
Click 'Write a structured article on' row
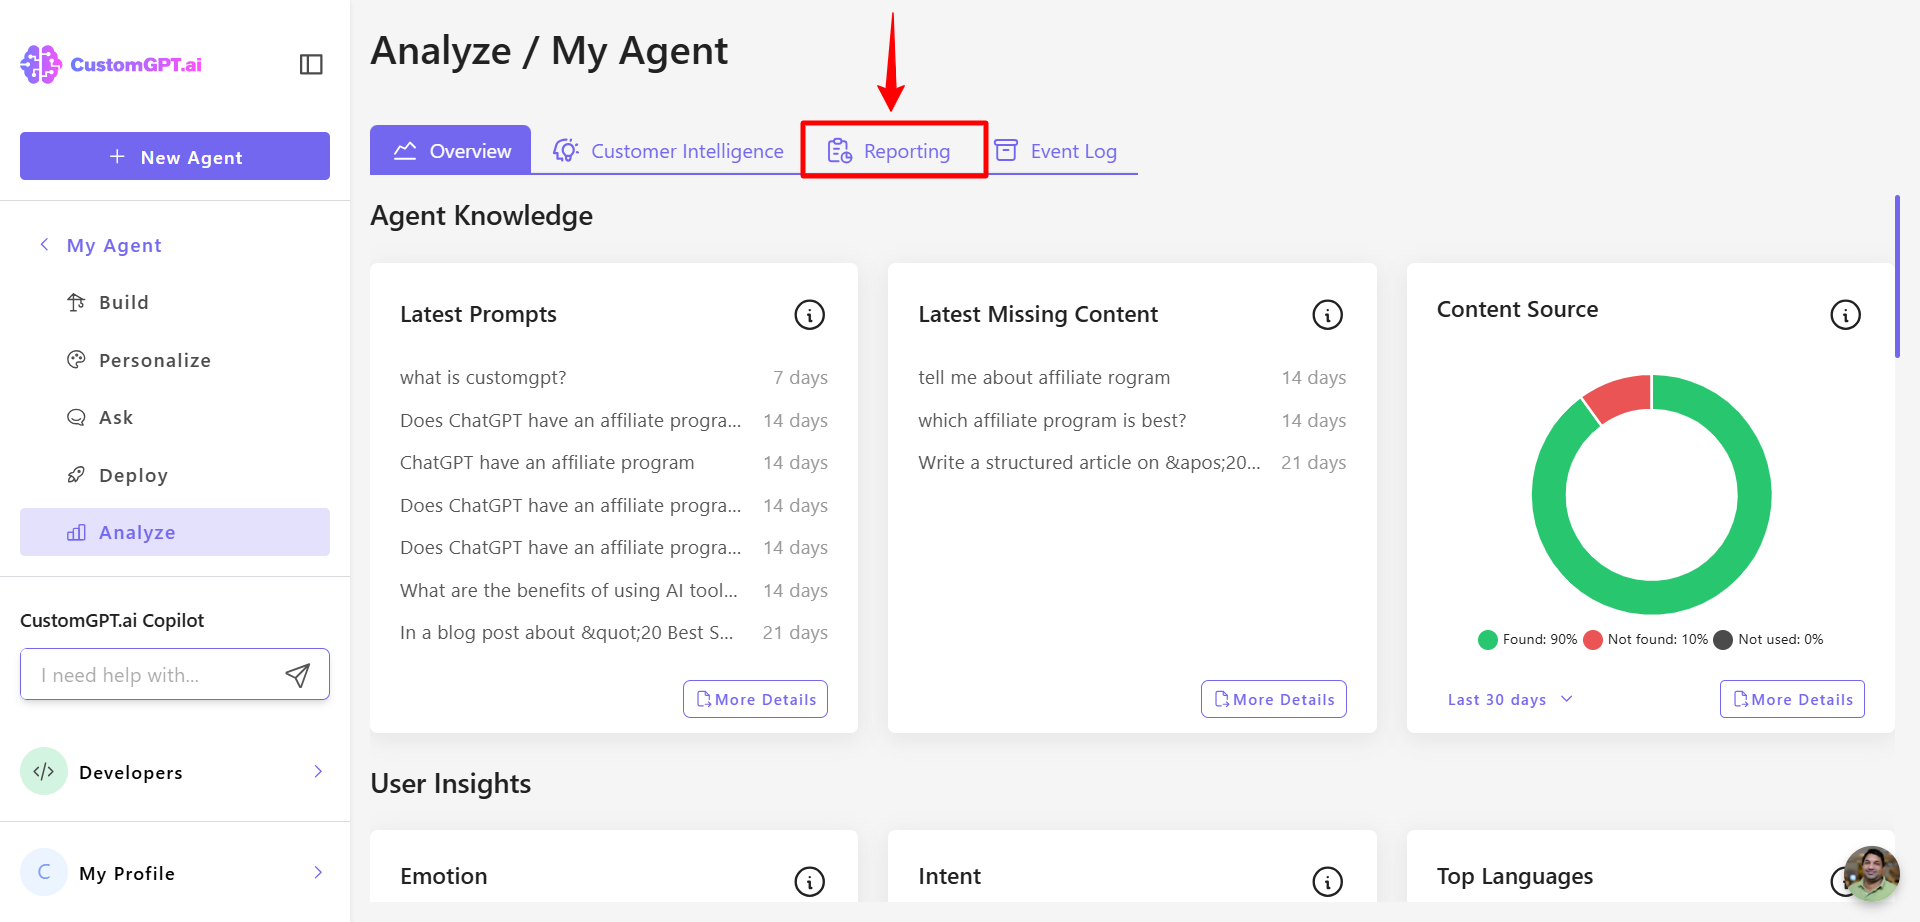point(1132,462)
